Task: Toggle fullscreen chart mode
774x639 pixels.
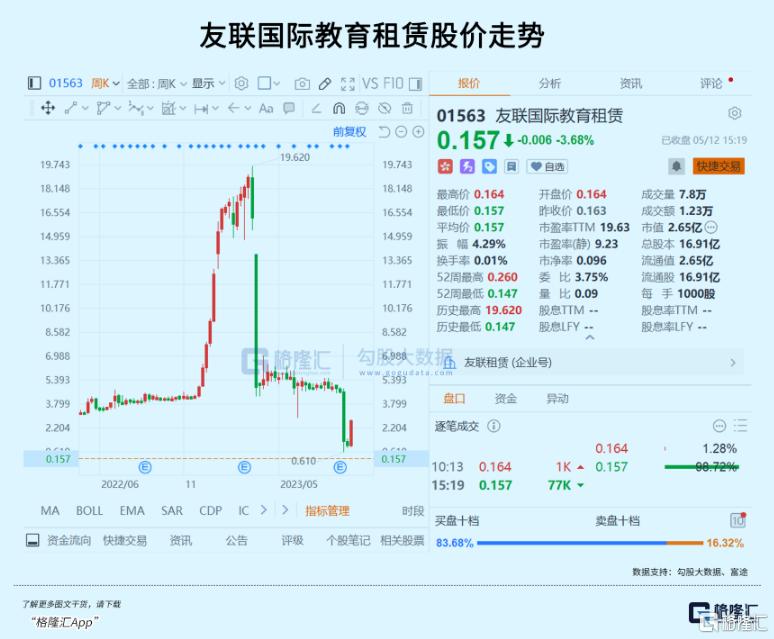Action: click(348, 84)
